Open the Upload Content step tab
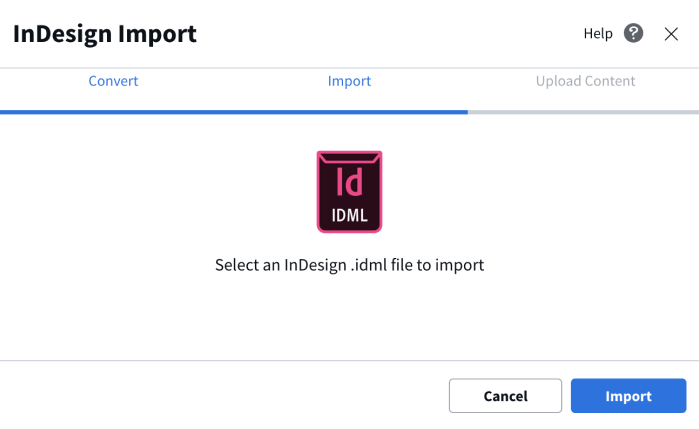 pos(585,81)
